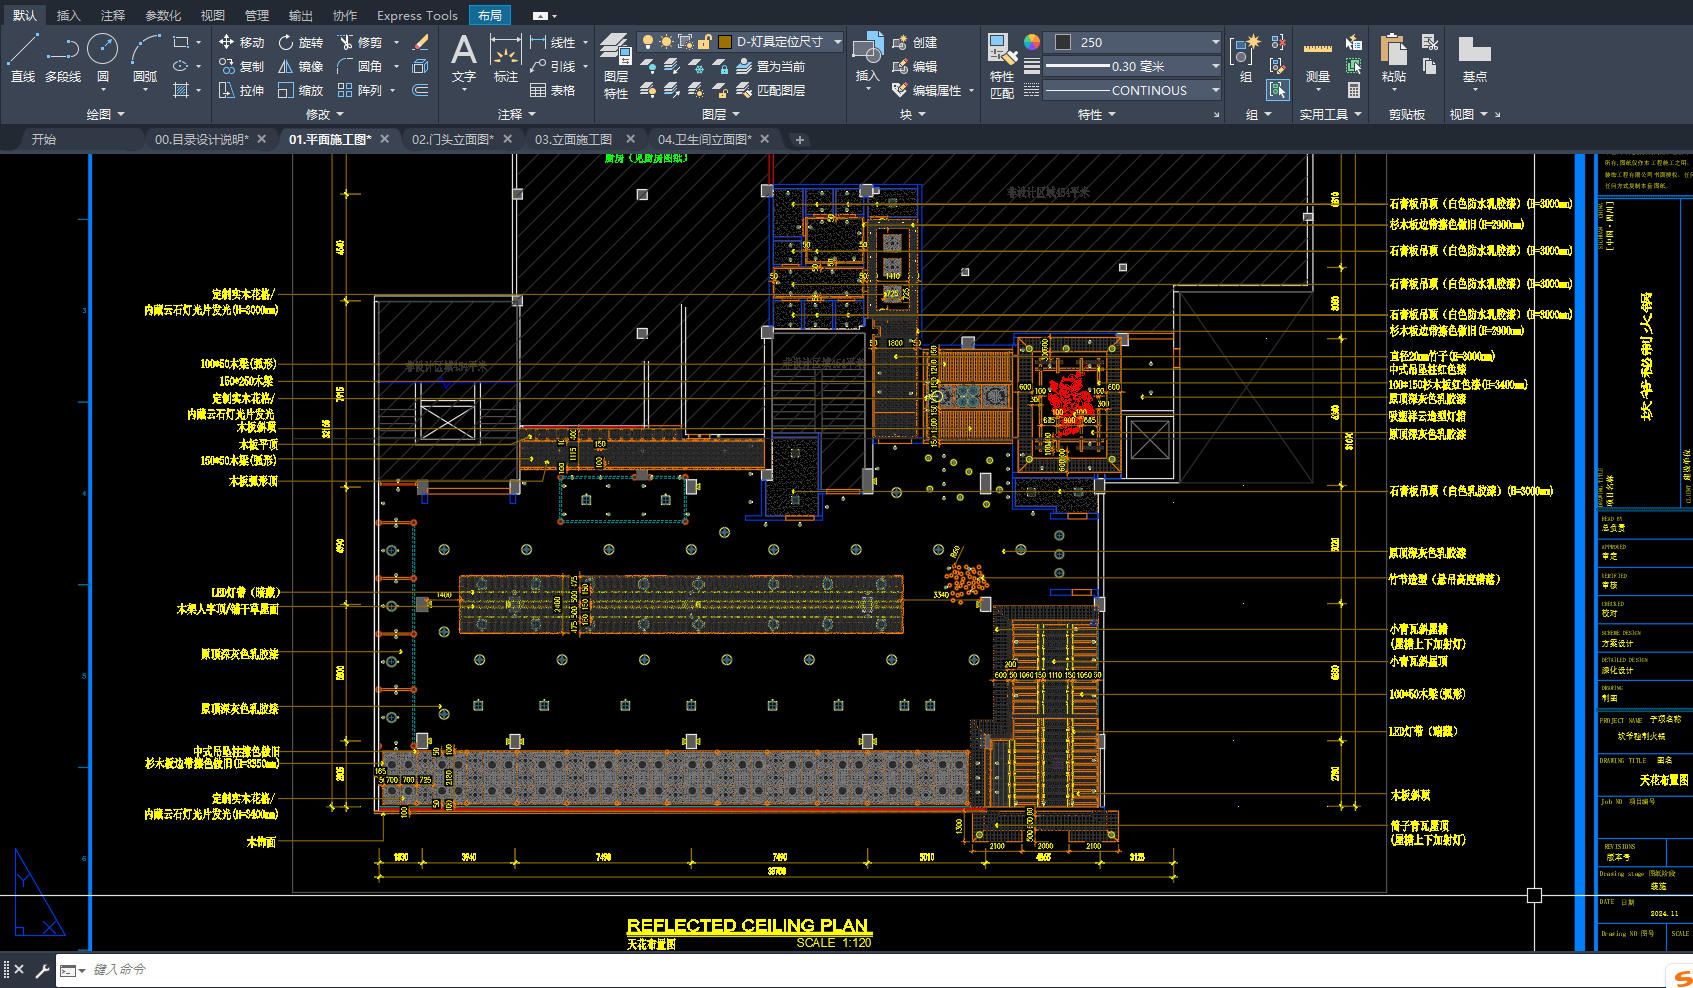
Task: Click the dark color 250 swatch
Action: tap(1063, 42)
